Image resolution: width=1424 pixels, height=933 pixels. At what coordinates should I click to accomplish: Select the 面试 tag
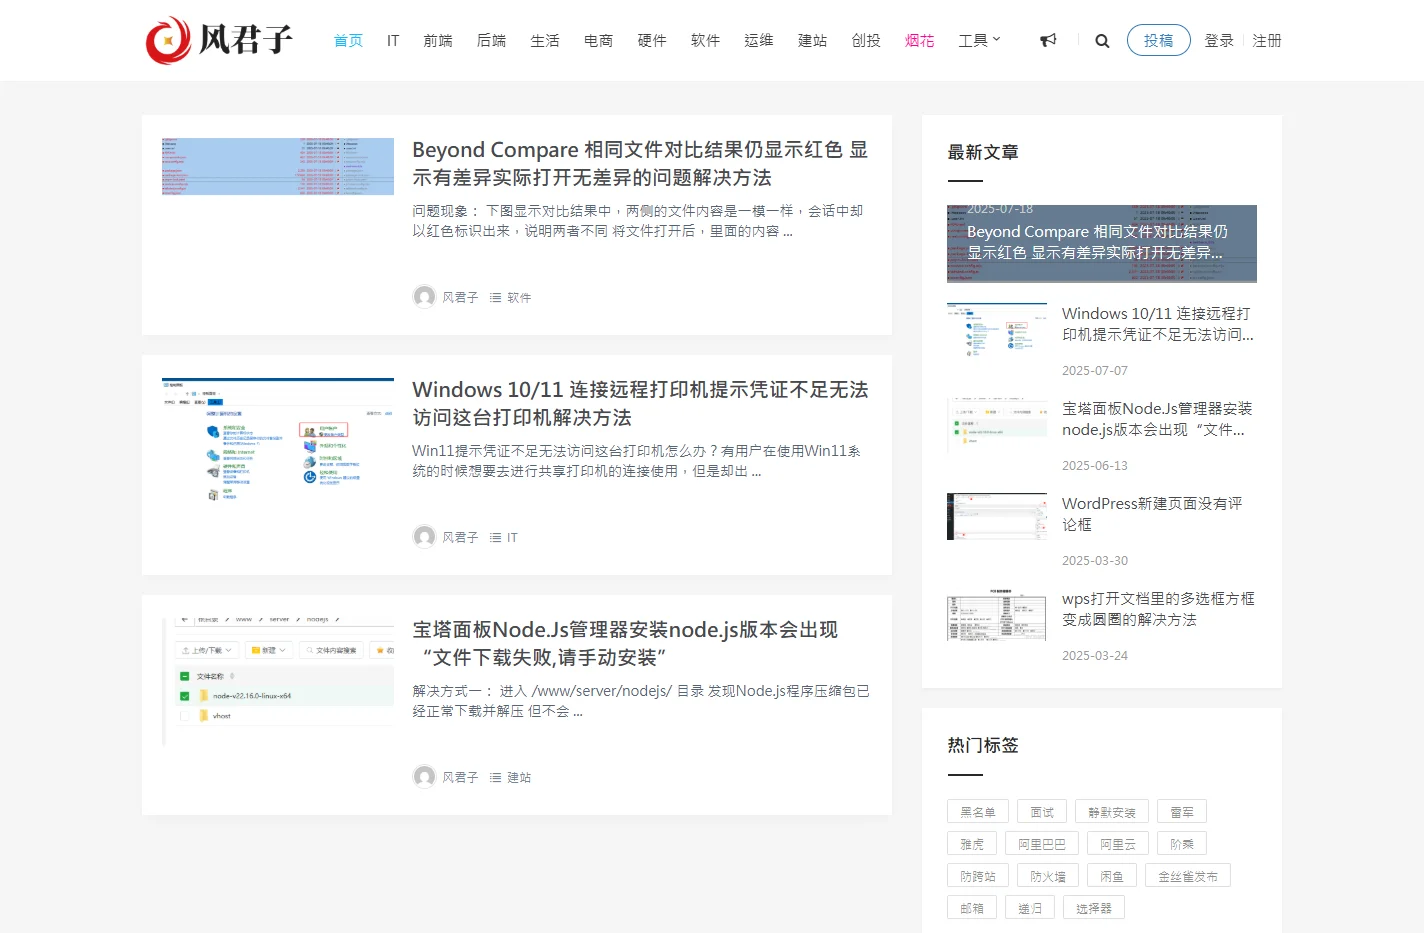pyautogui.click(x=1042, y=811)
